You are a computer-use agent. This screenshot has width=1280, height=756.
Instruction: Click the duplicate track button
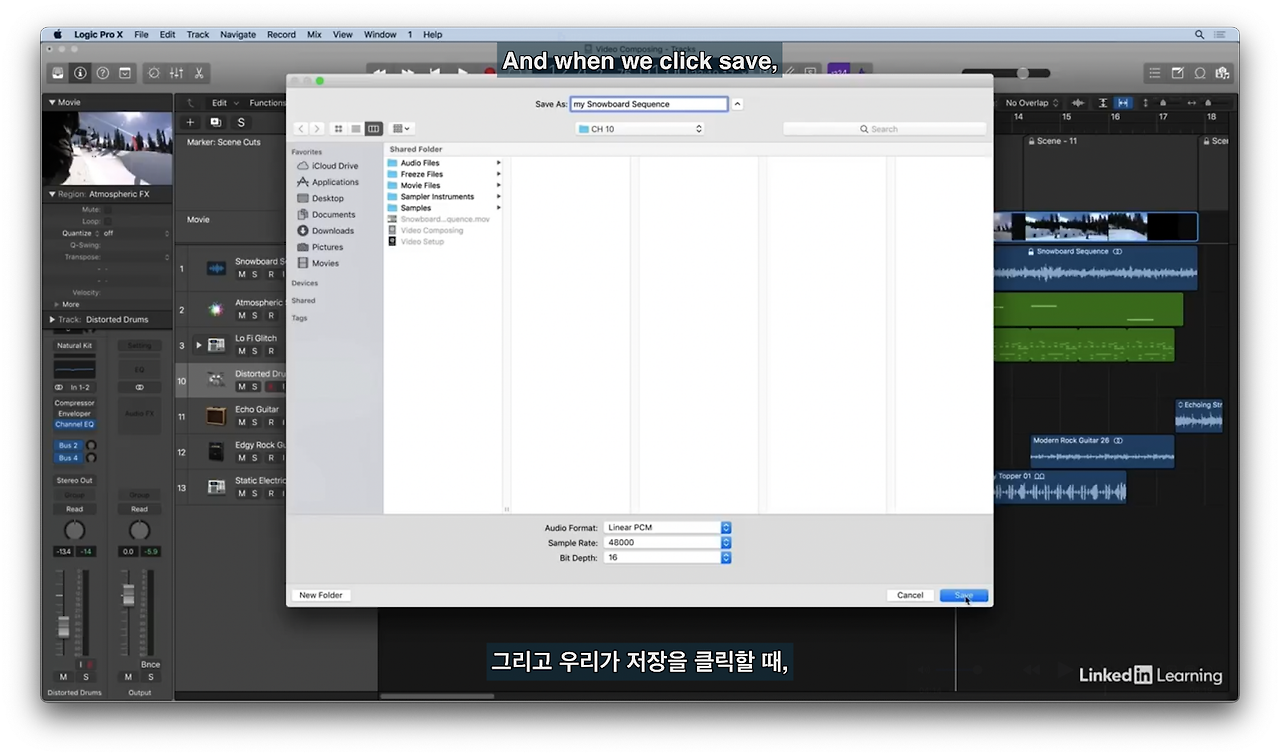coord(215,122)
